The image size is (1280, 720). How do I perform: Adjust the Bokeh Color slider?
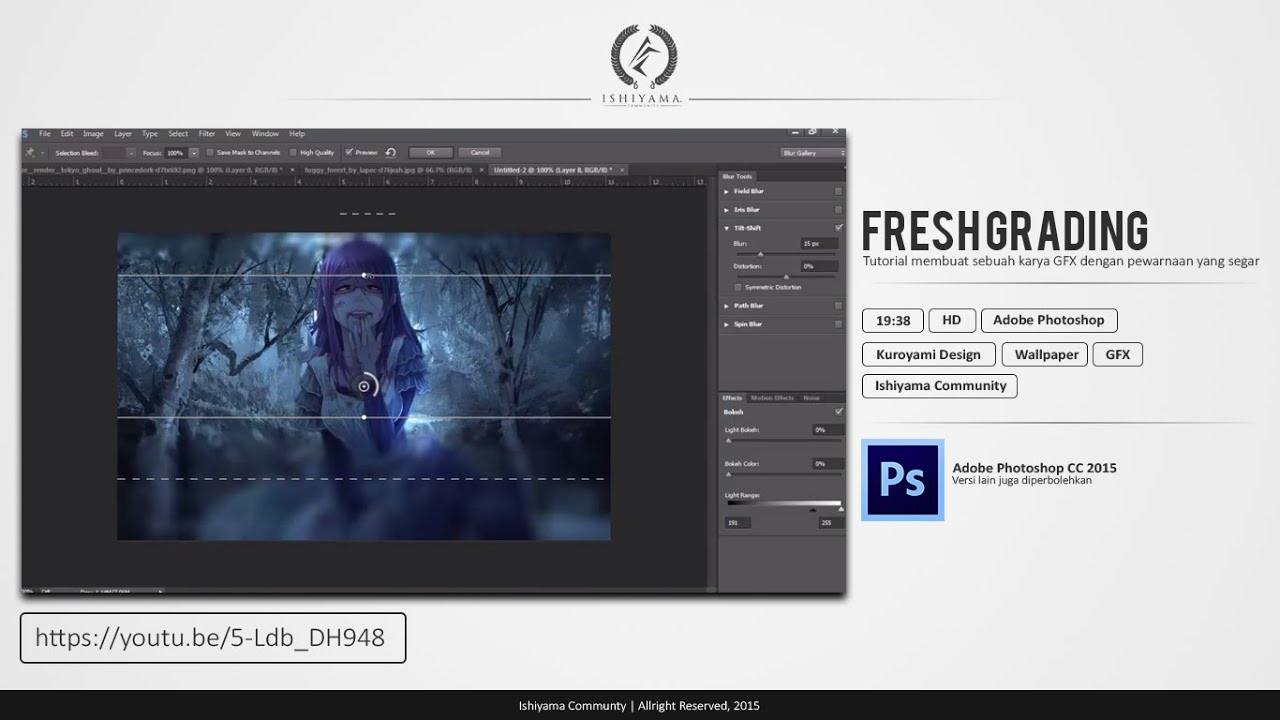(x=783, y=475)
